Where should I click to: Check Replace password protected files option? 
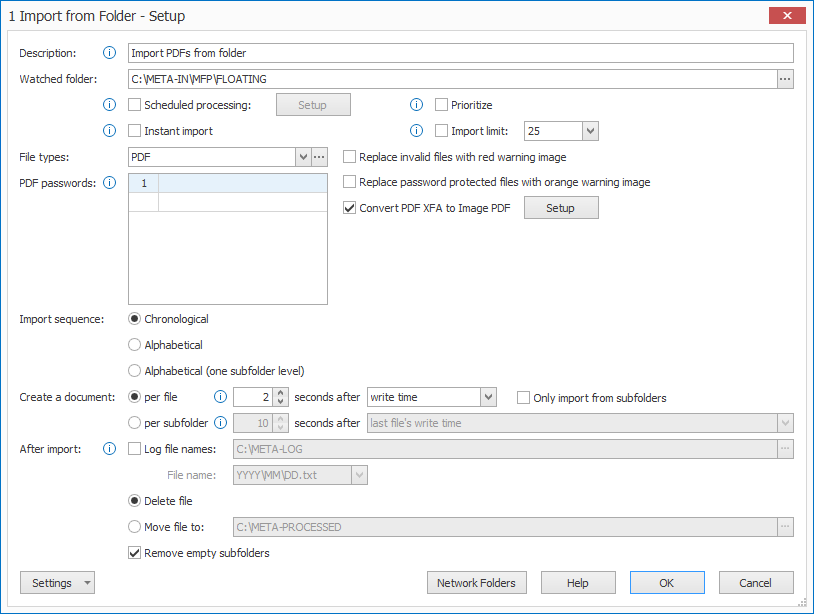pos(349,181)
